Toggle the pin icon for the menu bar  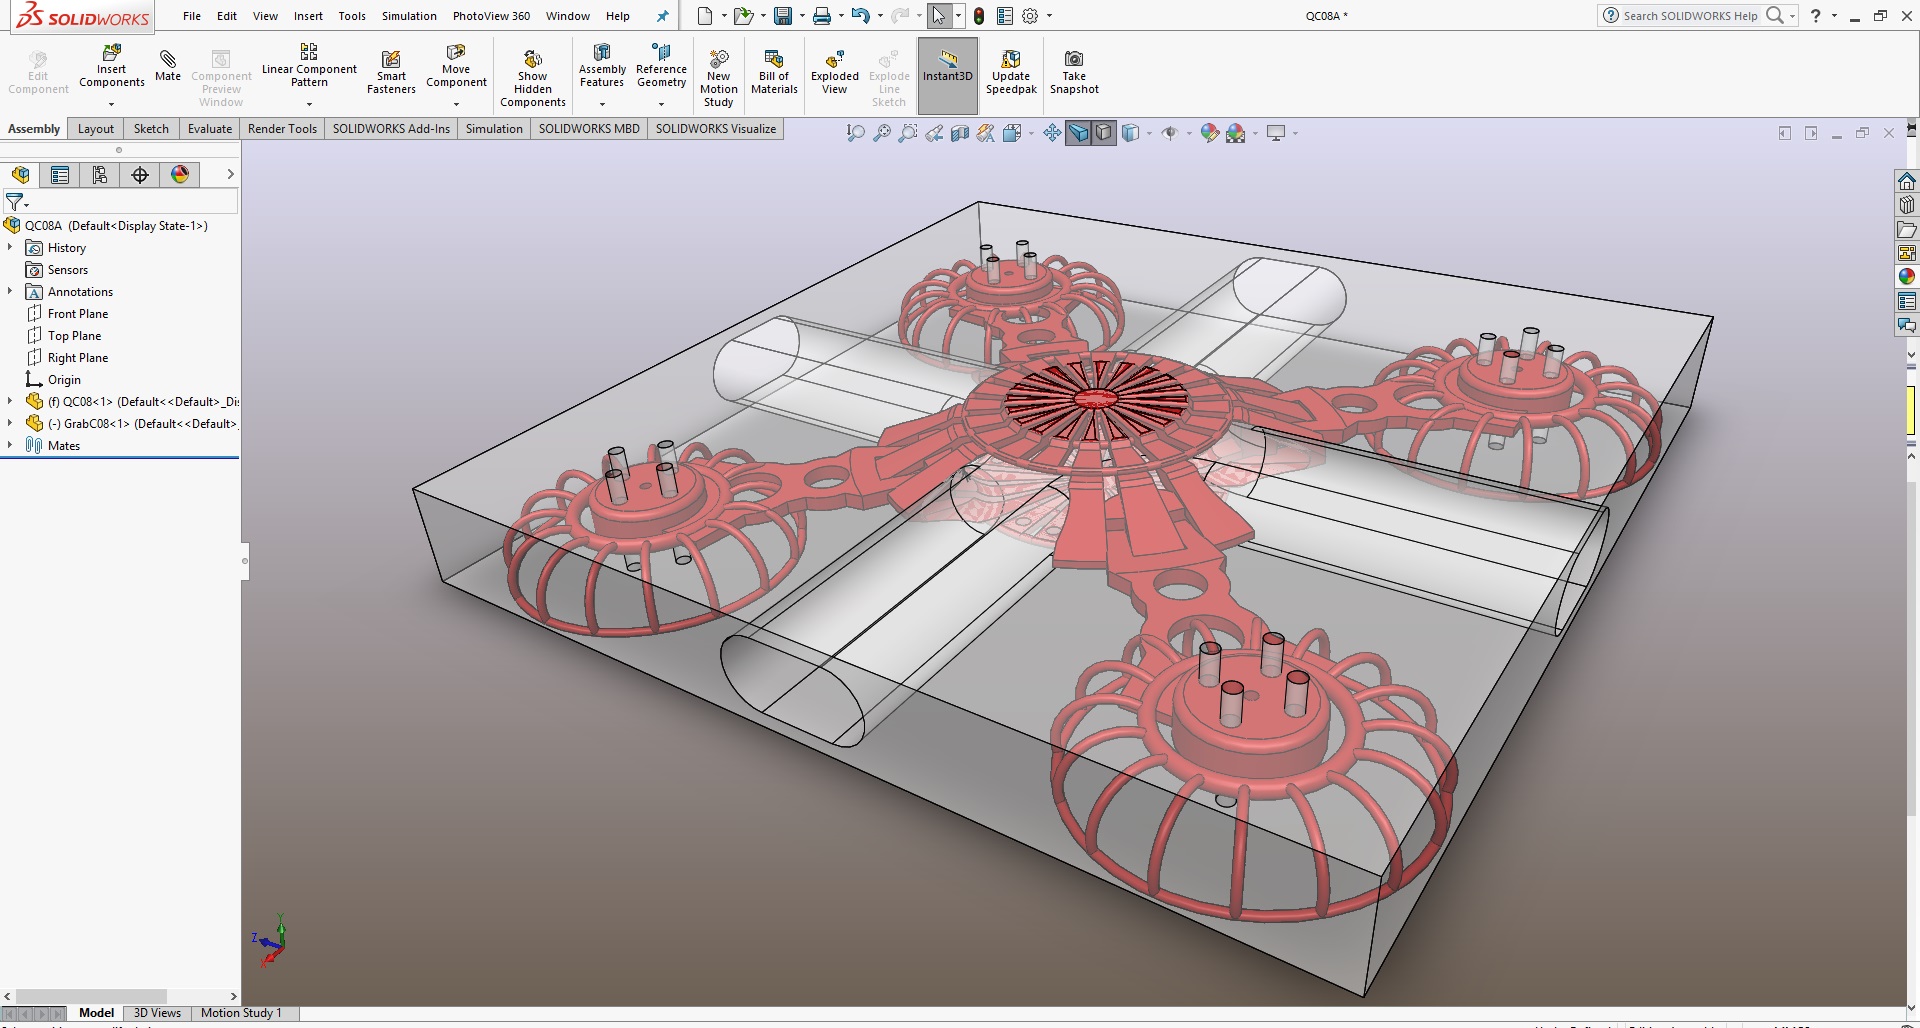pyautogui.click(x=662, y=16)
